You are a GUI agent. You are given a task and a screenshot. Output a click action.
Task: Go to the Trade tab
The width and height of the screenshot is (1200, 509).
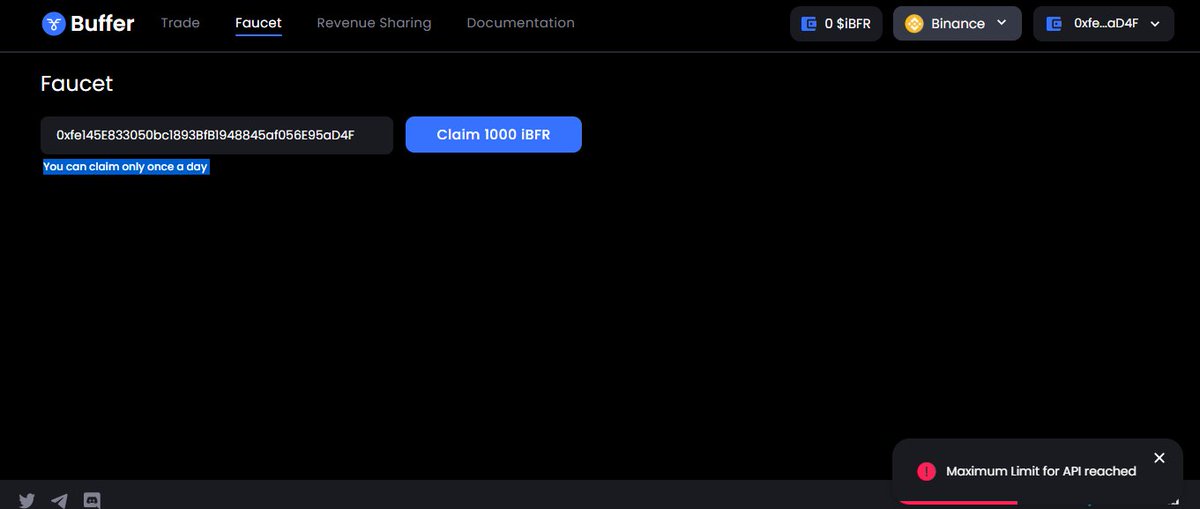click(180, 22)
